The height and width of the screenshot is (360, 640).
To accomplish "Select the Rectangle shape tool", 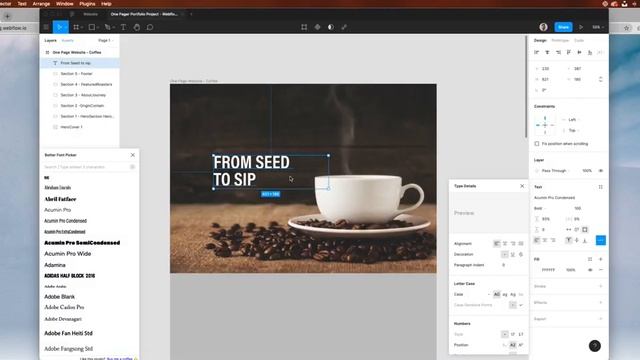I will pos(92,27).
